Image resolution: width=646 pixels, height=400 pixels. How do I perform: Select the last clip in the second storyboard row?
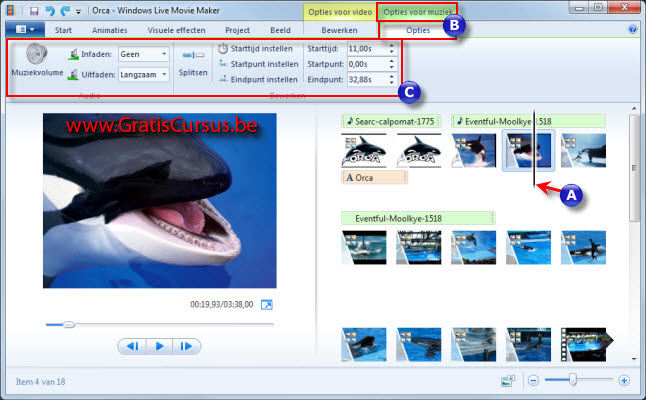click(x=583, y=247)
